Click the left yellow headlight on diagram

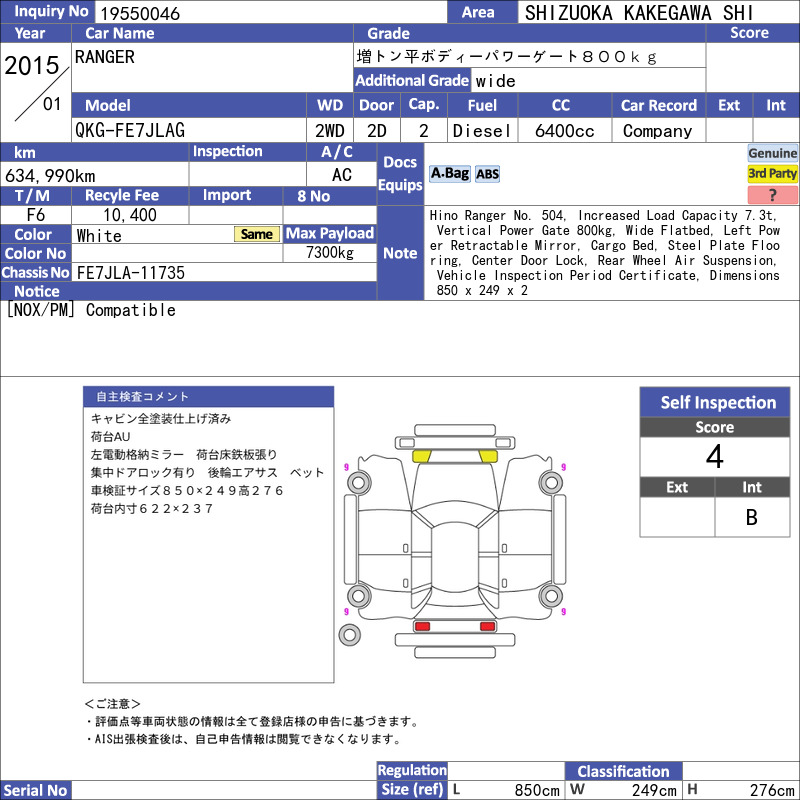421,456
